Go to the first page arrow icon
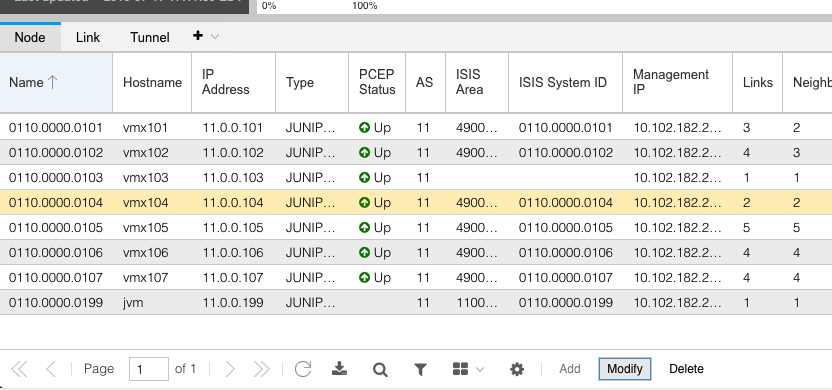The image size is (832, 390). point(20,369)
